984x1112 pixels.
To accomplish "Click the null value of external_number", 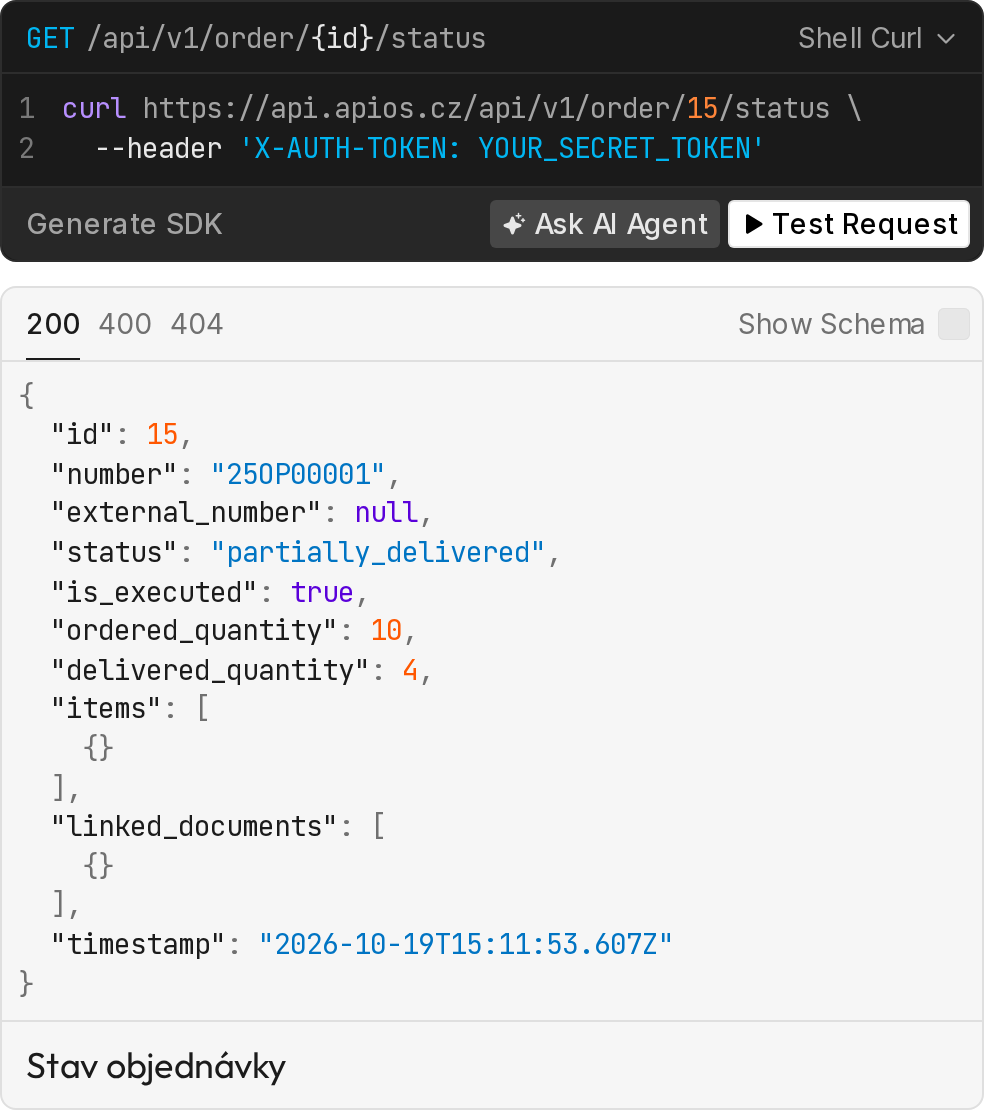I will tap(386, 512).
